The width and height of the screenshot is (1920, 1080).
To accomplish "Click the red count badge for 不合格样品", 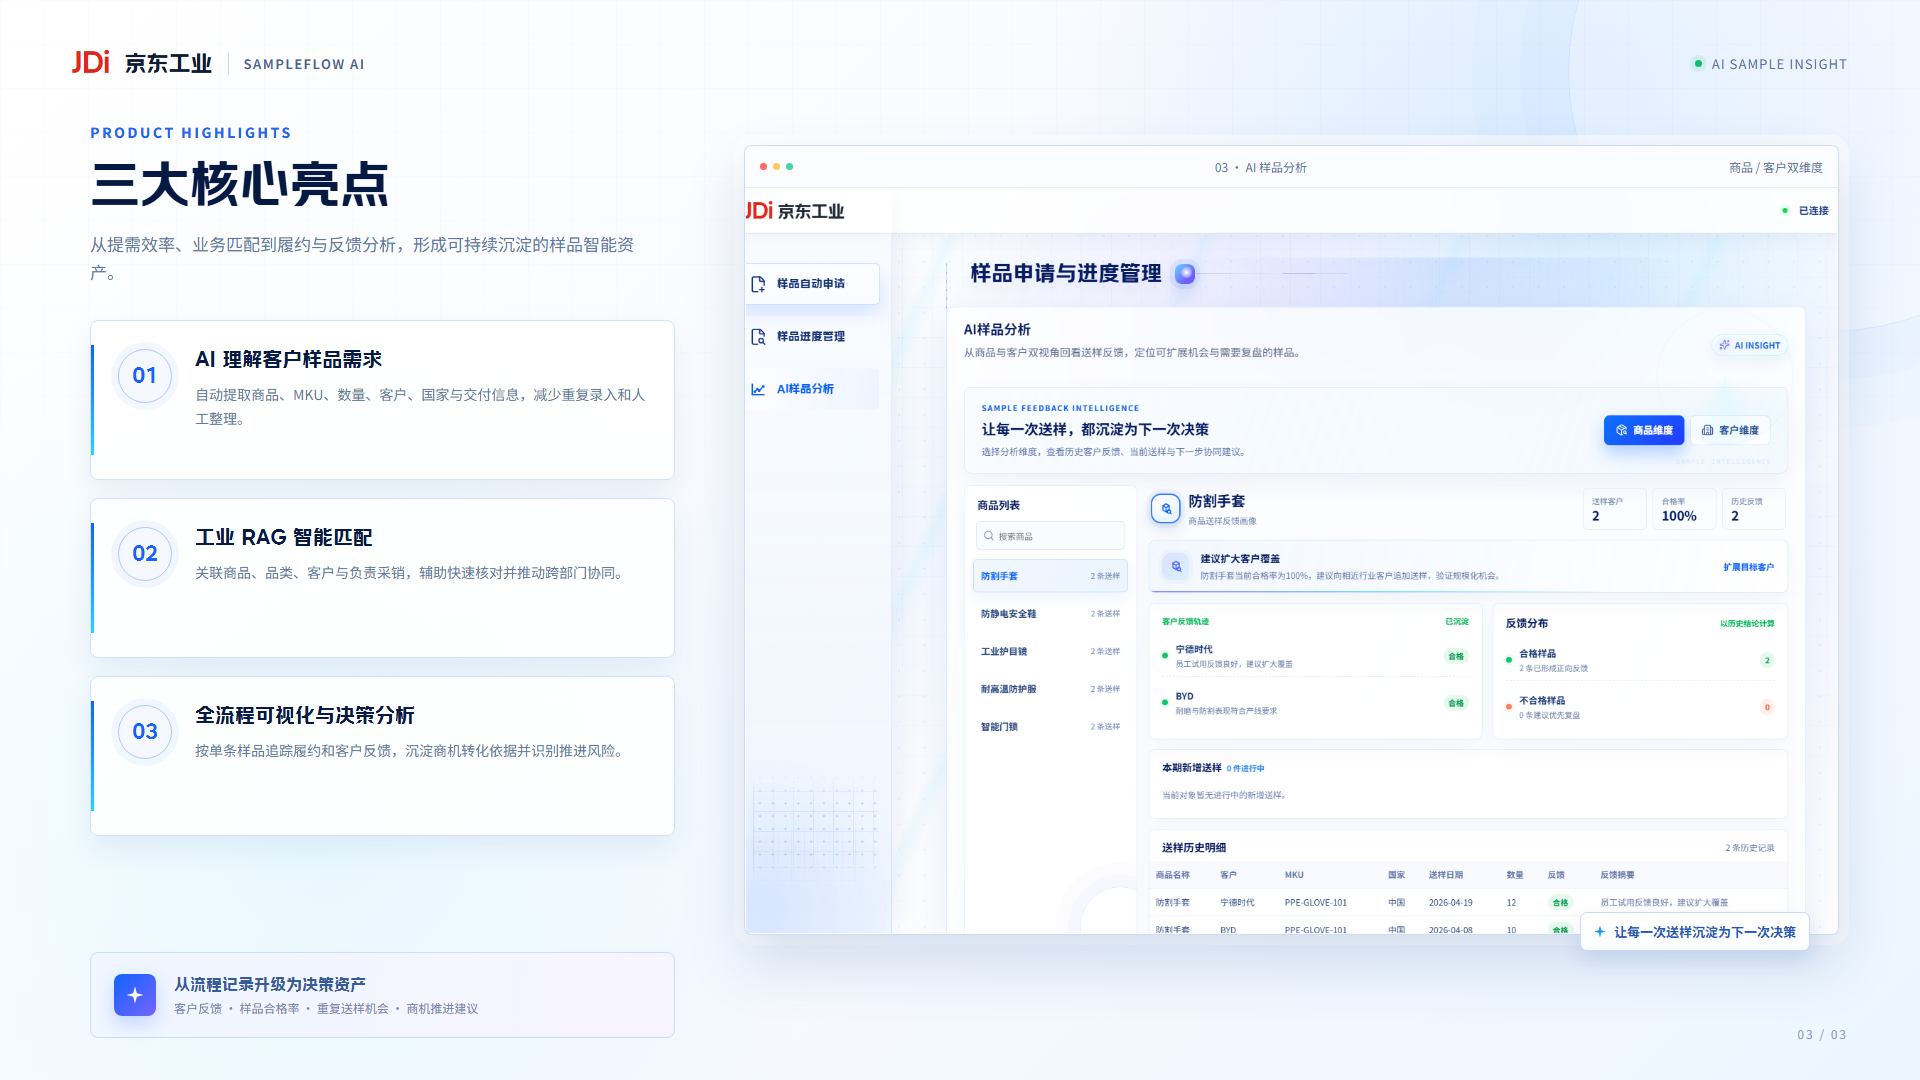I will pyautogui.click(x=1767, y=707).
